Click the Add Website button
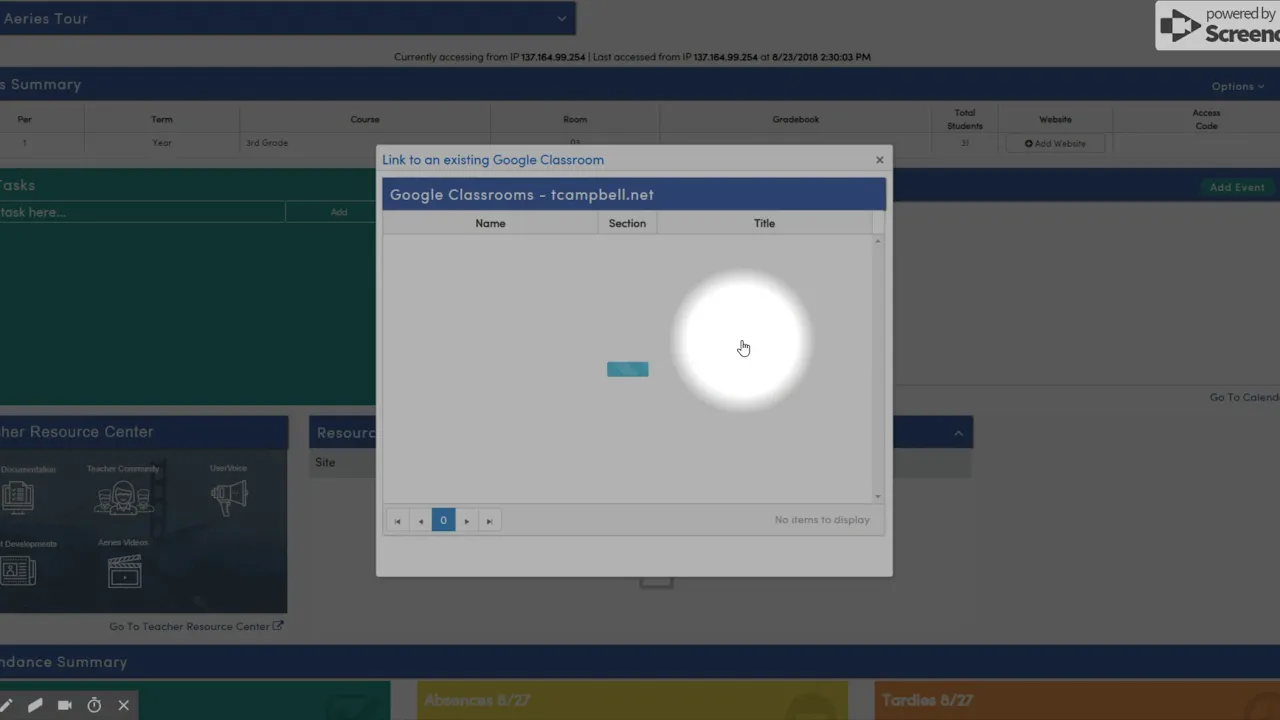Viewport: 1280px width, 720px height. [1055, 143]
